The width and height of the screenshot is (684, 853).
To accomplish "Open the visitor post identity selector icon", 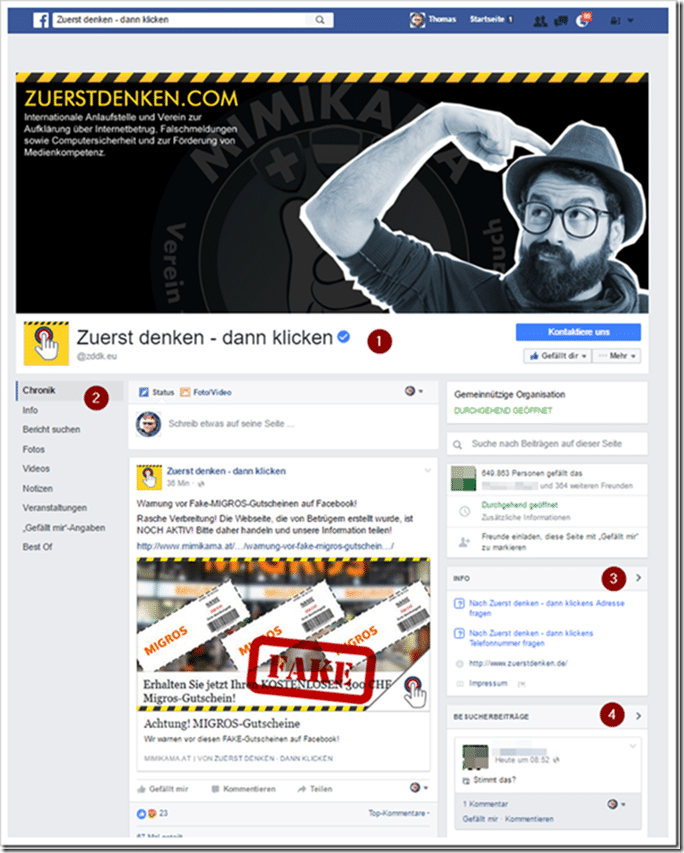I will click(615, 804).
